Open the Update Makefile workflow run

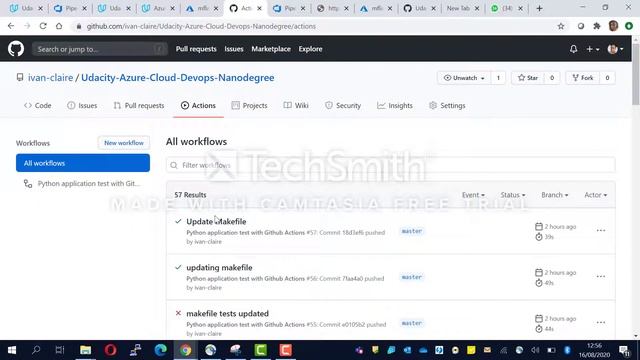(x=216, y=221)
